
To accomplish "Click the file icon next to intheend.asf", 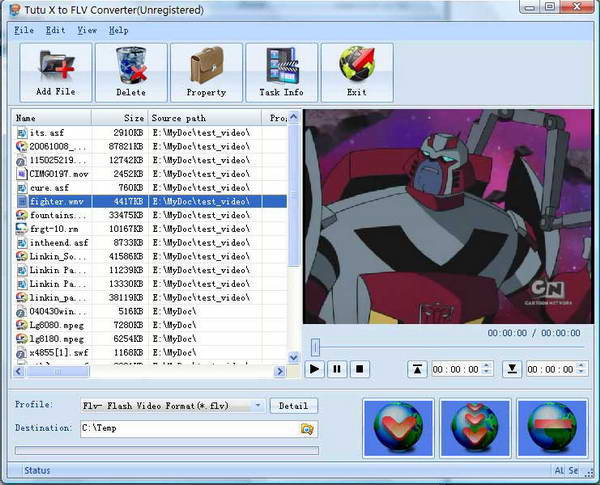I will tap(22, 243).
